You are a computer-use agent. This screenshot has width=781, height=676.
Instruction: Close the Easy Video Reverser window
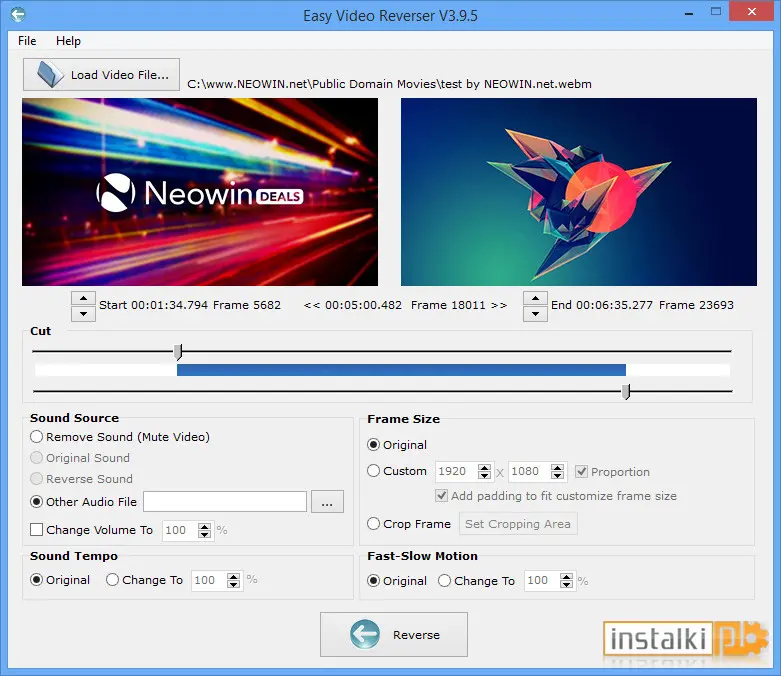pyautogui.click(x=752, y=11)
